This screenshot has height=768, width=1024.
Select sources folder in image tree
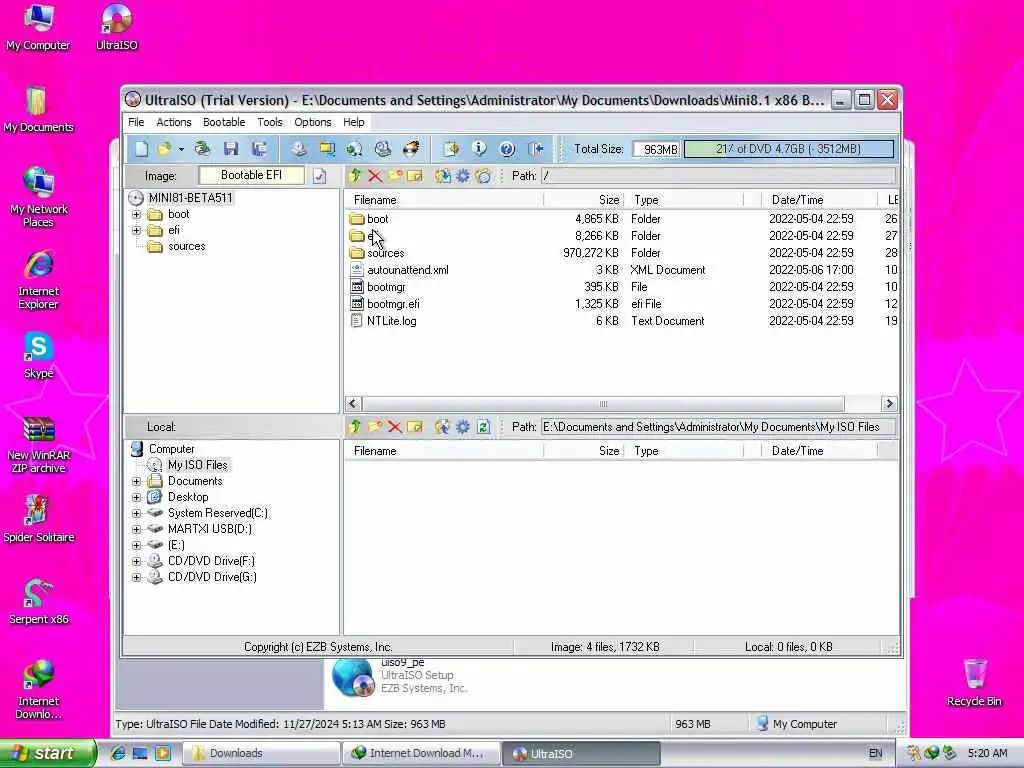pos(186,246)
